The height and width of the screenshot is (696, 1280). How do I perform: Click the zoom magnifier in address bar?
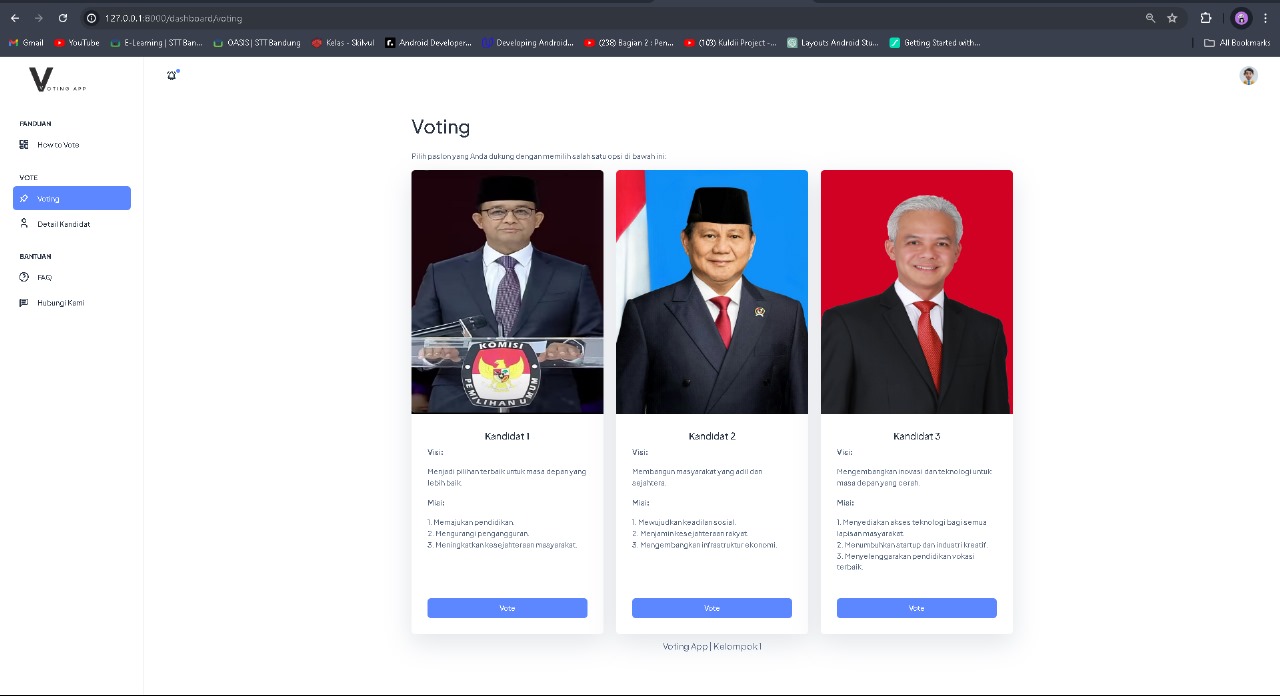coord(1150,18)
